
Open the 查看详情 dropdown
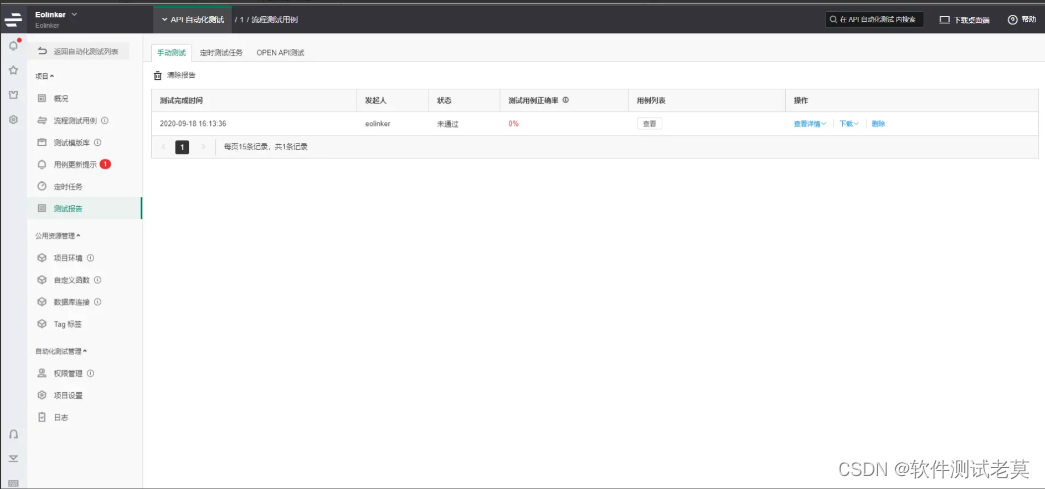click(x=810, y=124)
